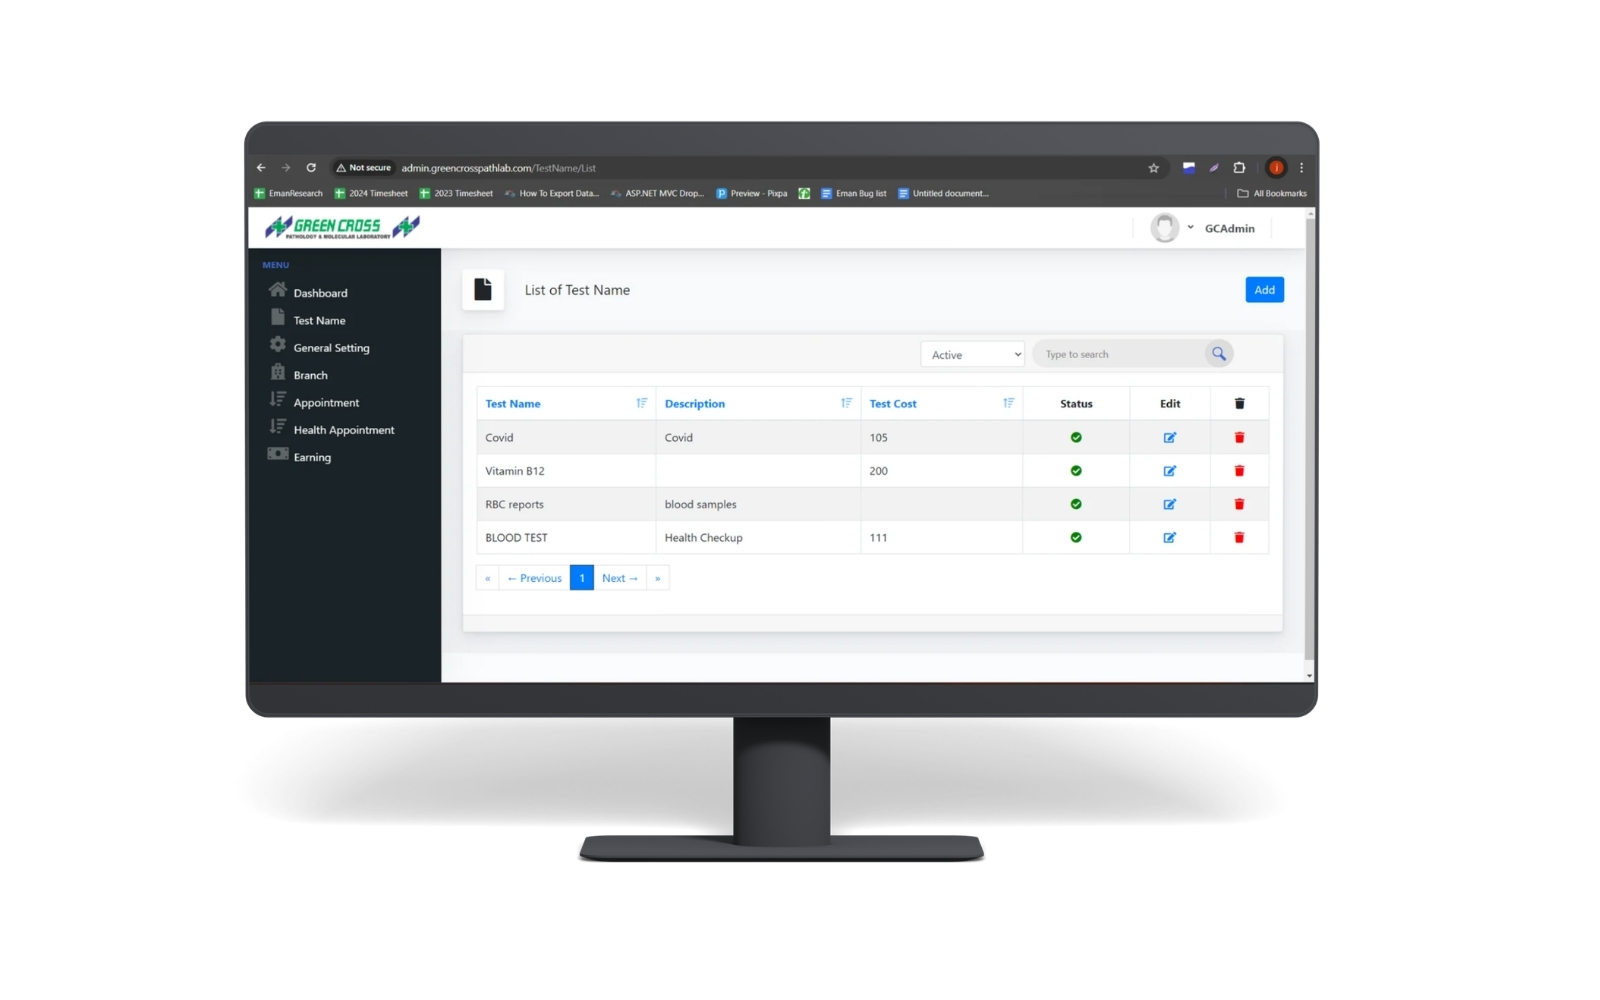This screenshot has width=1600, height=1000.
Task: Click the GCAdmin user avatar
Action: tap(1164, 228)
